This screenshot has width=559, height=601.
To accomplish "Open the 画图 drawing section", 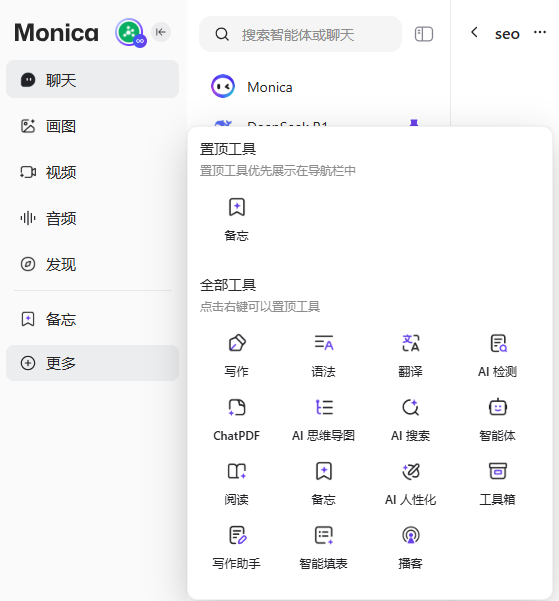I will pyautogui.click(x=92, y=126).
